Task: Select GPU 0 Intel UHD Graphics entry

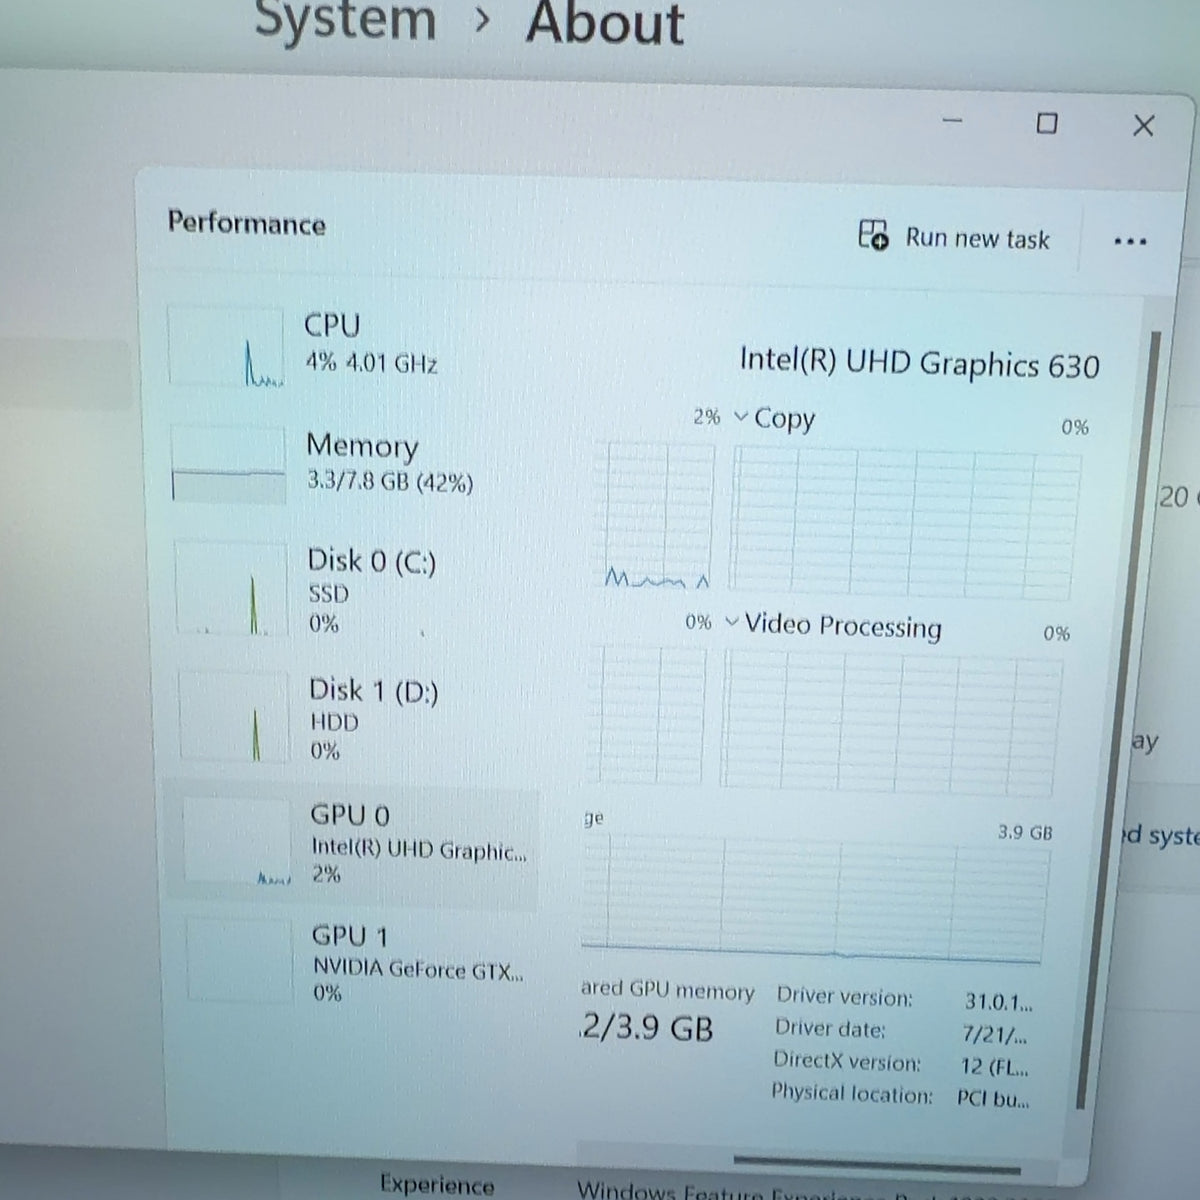Action: [x=352, y=845]
